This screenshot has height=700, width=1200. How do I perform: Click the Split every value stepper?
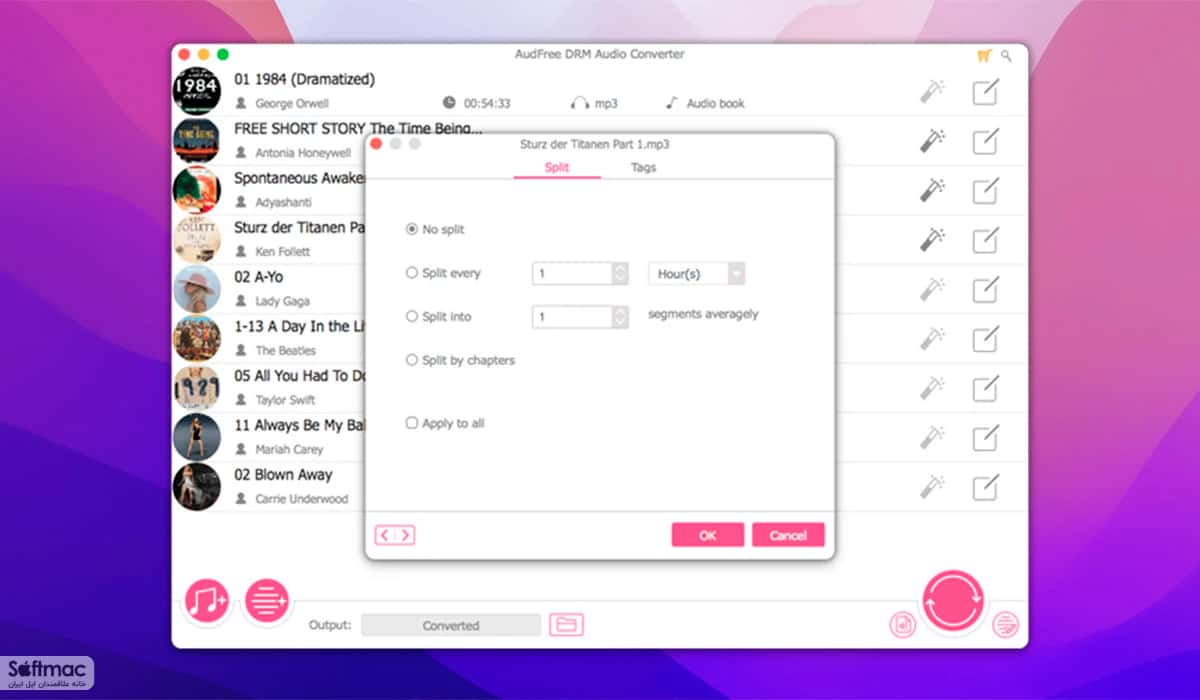click(620, 274)
